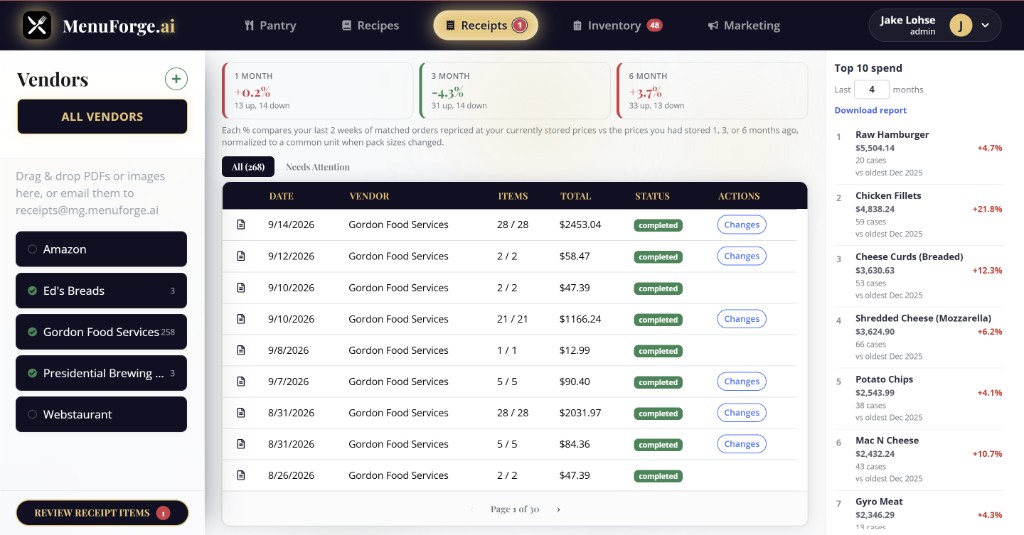The height and width of the screenshot is (535, 1024).
Task: Open the Inventory tab
Action: point(618,25)
